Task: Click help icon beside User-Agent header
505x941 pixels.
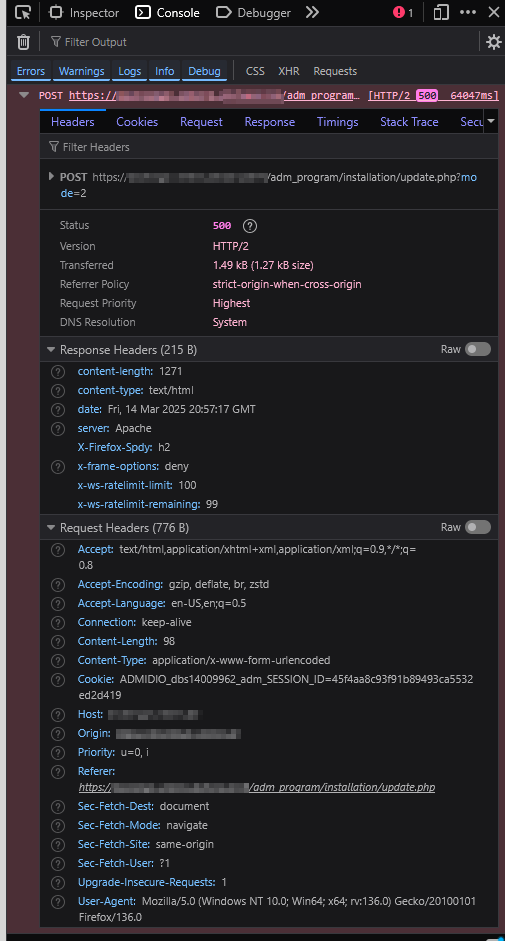Action: pos(58,901)
